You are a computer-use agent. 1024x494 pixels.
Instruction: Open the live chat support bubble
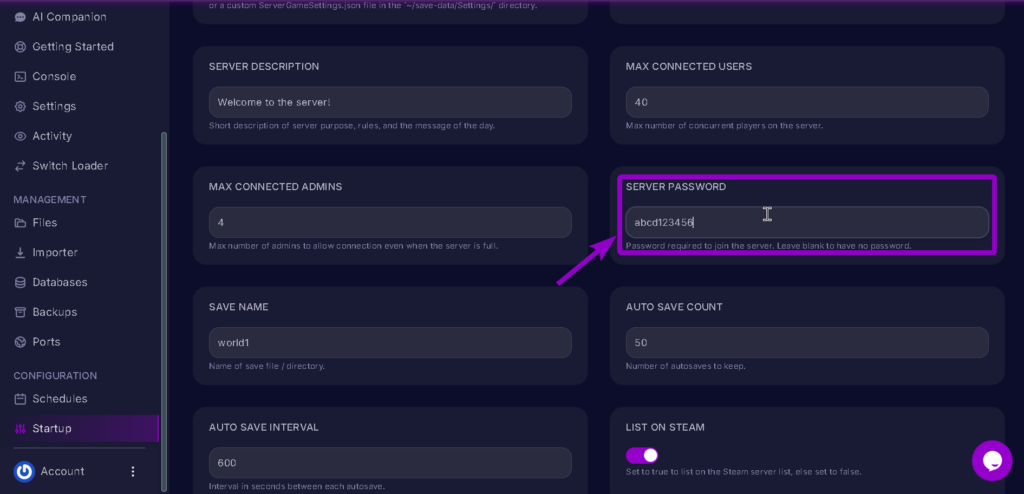(991, 460)
